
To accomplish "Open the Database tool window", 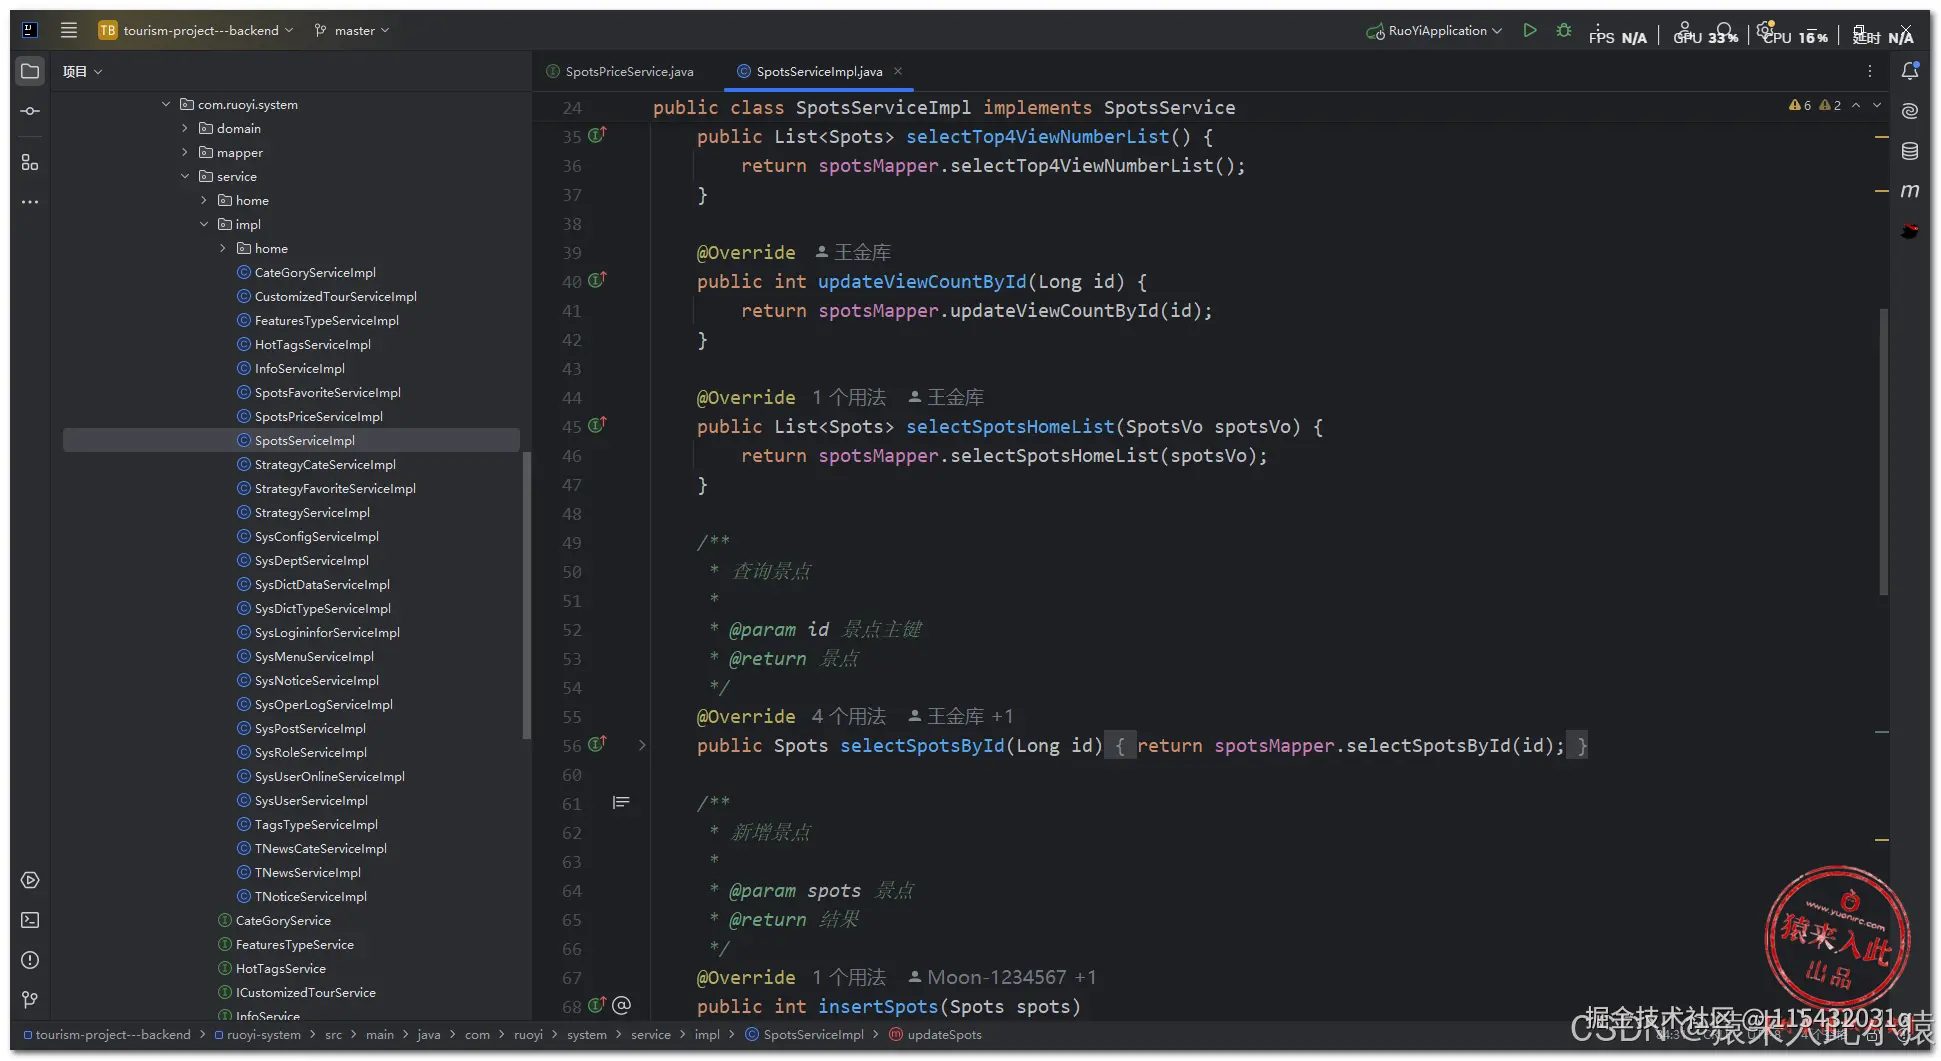I will tap(1910, 151).
